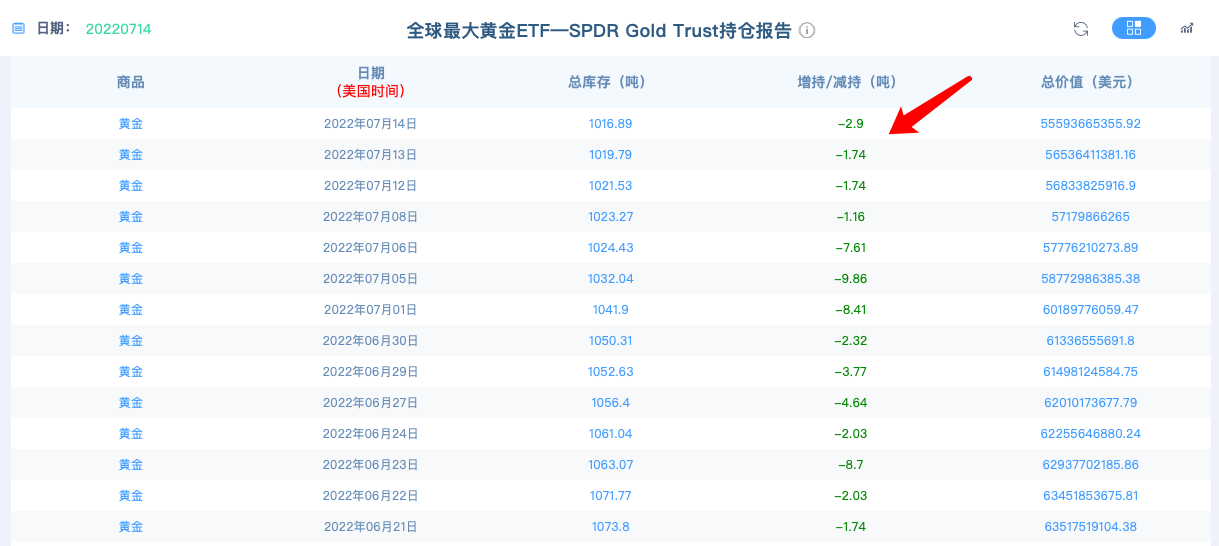Click total value 56833825916.9

coord(1090,186)
